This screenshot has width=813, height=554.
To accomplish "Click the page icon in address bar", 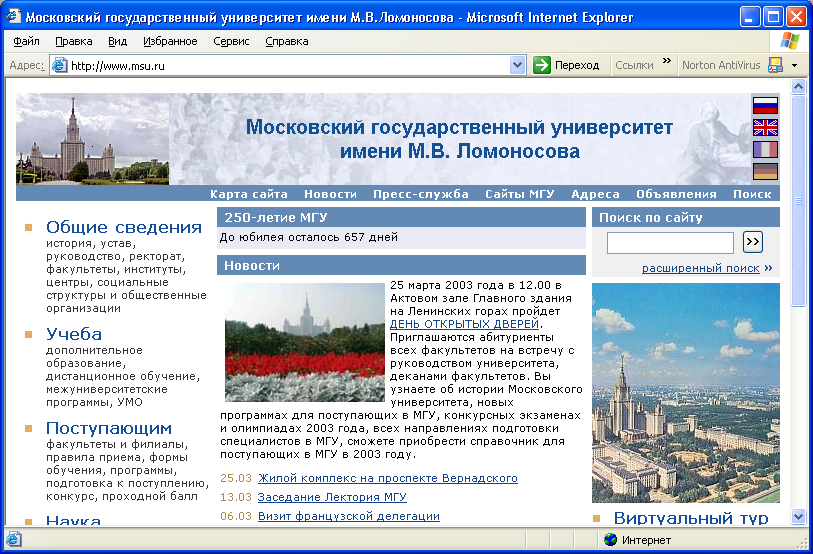I will [x=60, y=65].
